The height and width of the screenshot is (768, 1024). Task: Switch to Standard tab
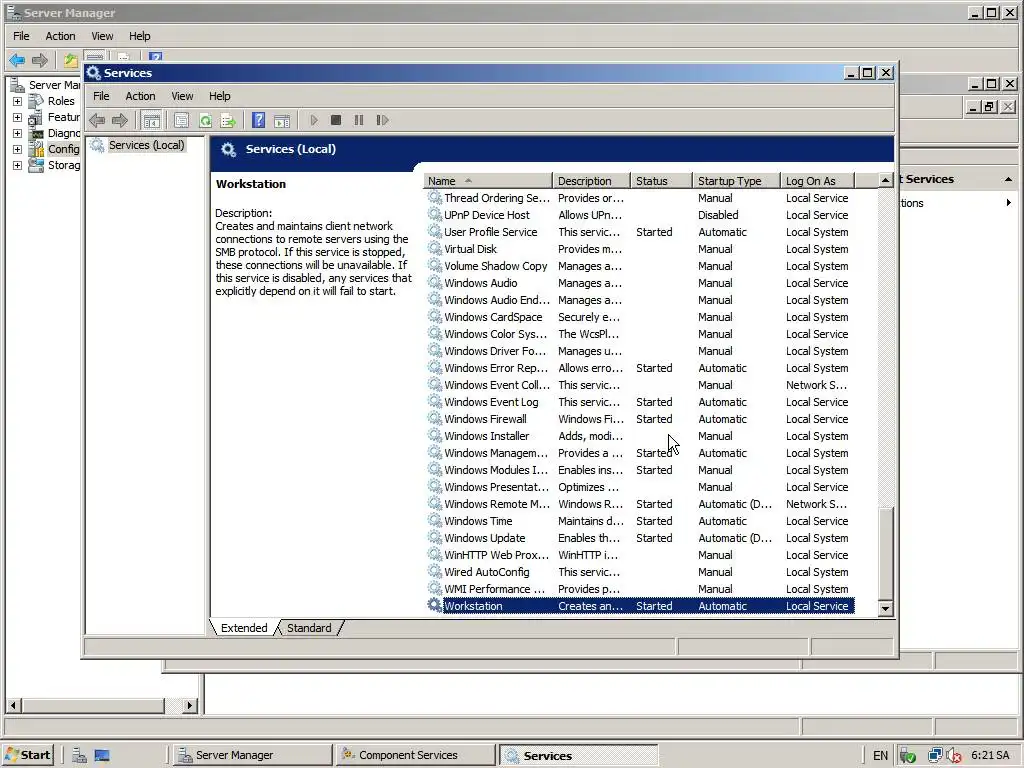coord(309,628)
